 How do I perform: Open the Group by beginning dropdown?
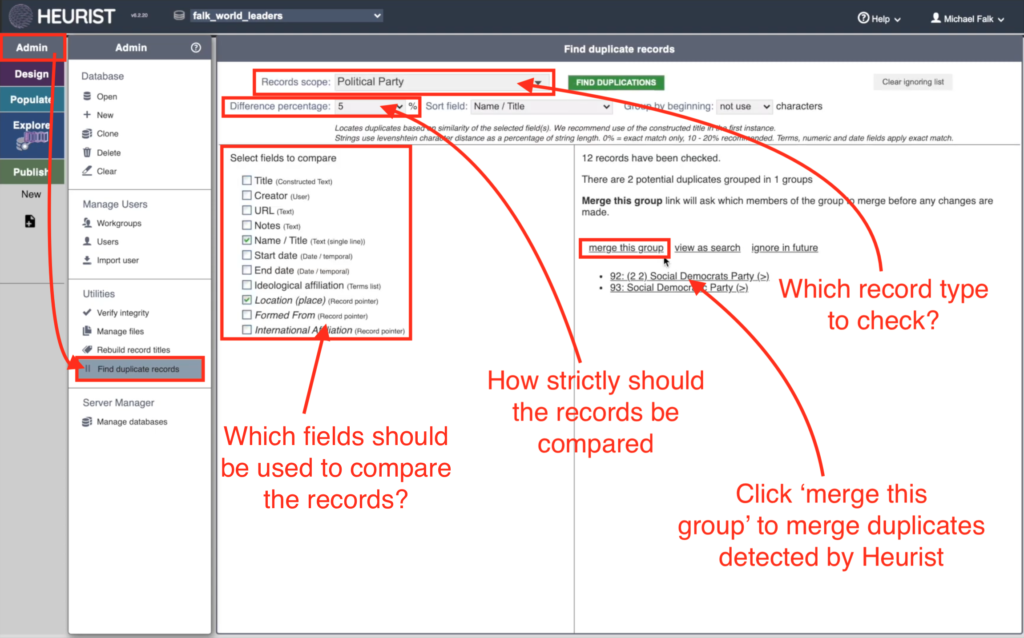(x=744, y=106)
